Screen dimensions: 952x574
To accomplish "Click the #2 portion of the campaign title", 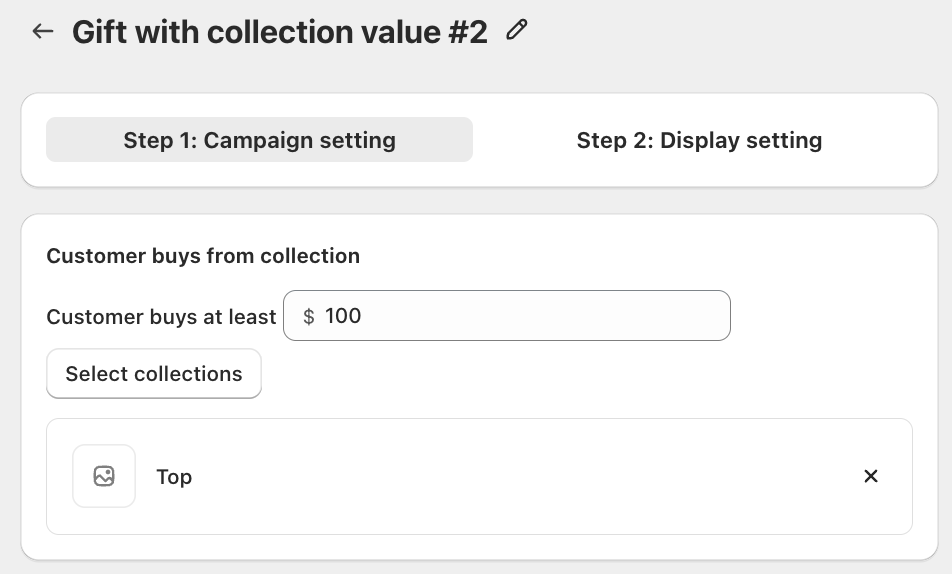I will (x=468, y=32).
